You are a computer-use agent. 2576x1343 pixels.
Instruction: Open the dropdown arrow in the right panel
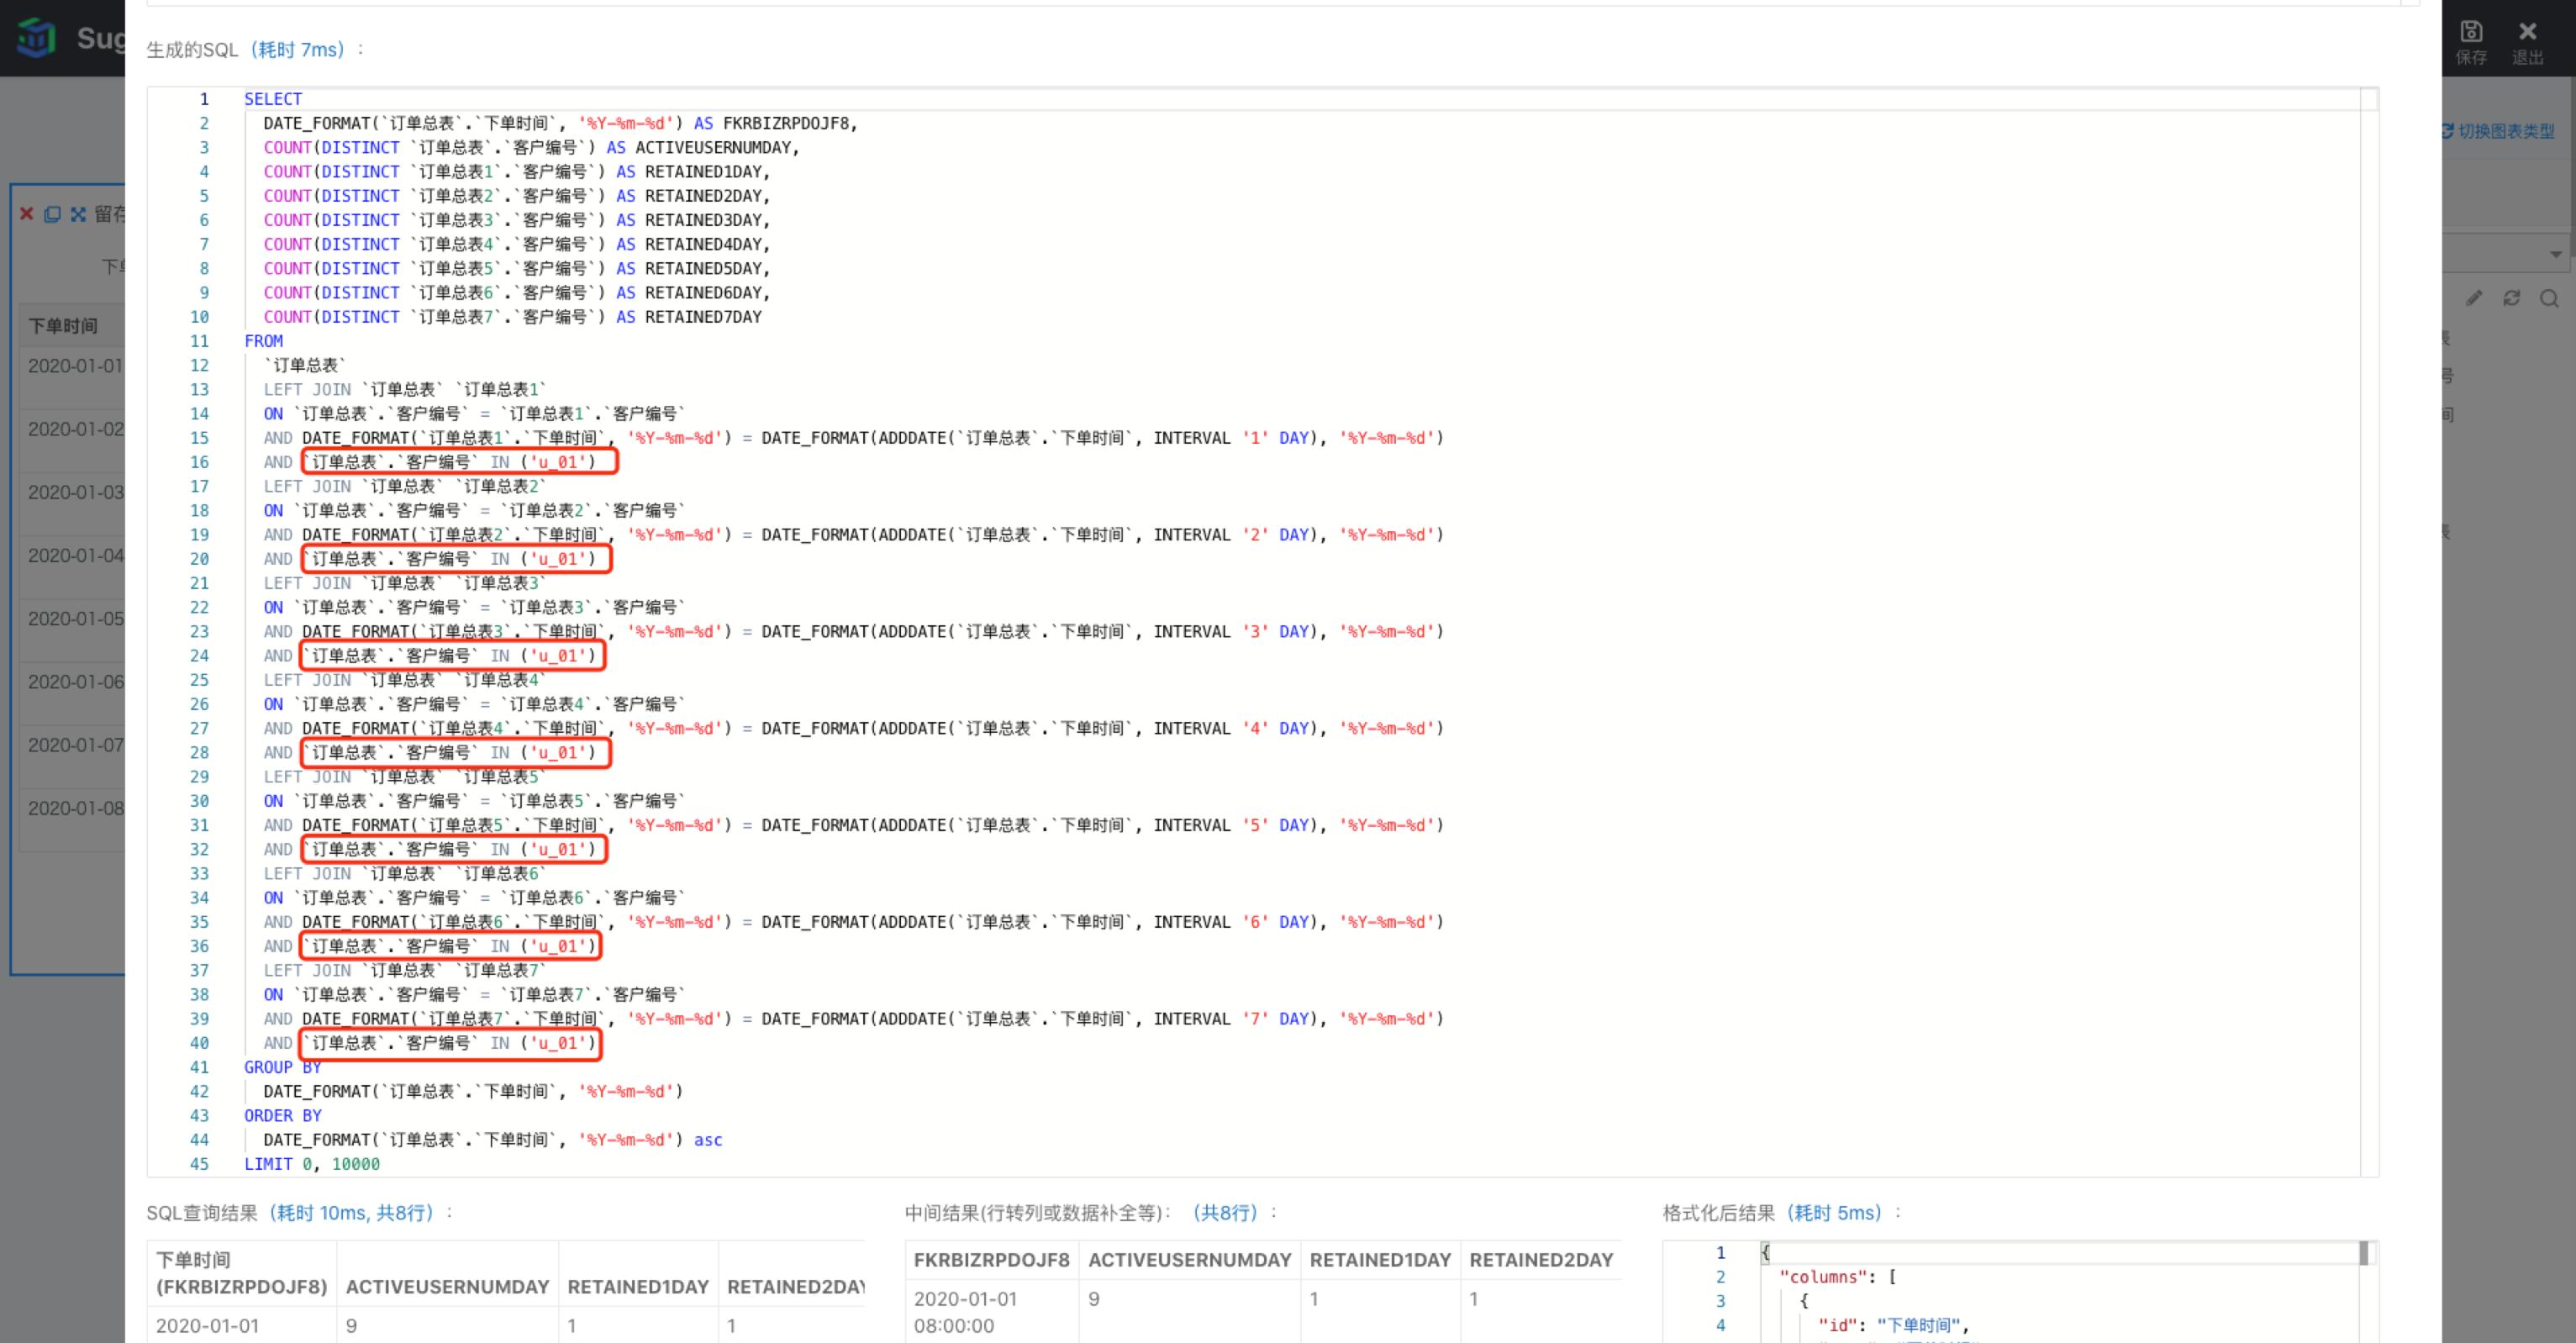coord(2555,254)
